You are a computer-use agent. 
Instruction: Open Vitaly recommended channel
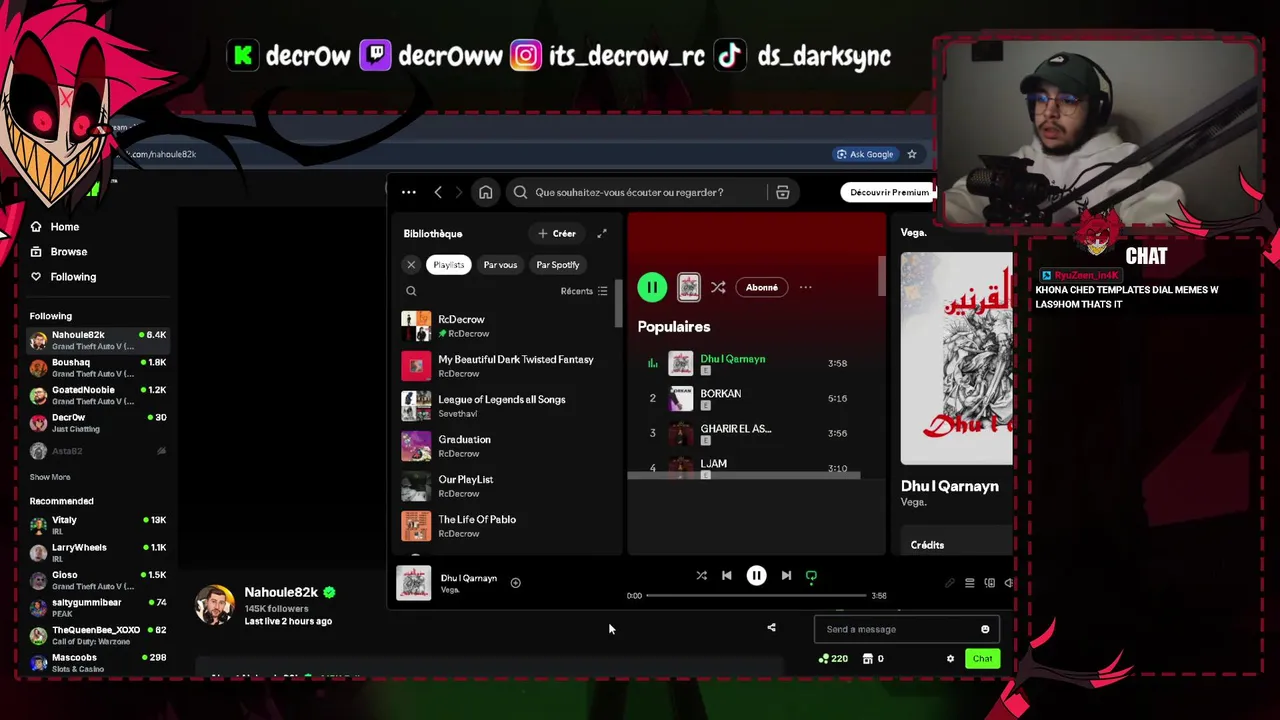tap(98, 525)
